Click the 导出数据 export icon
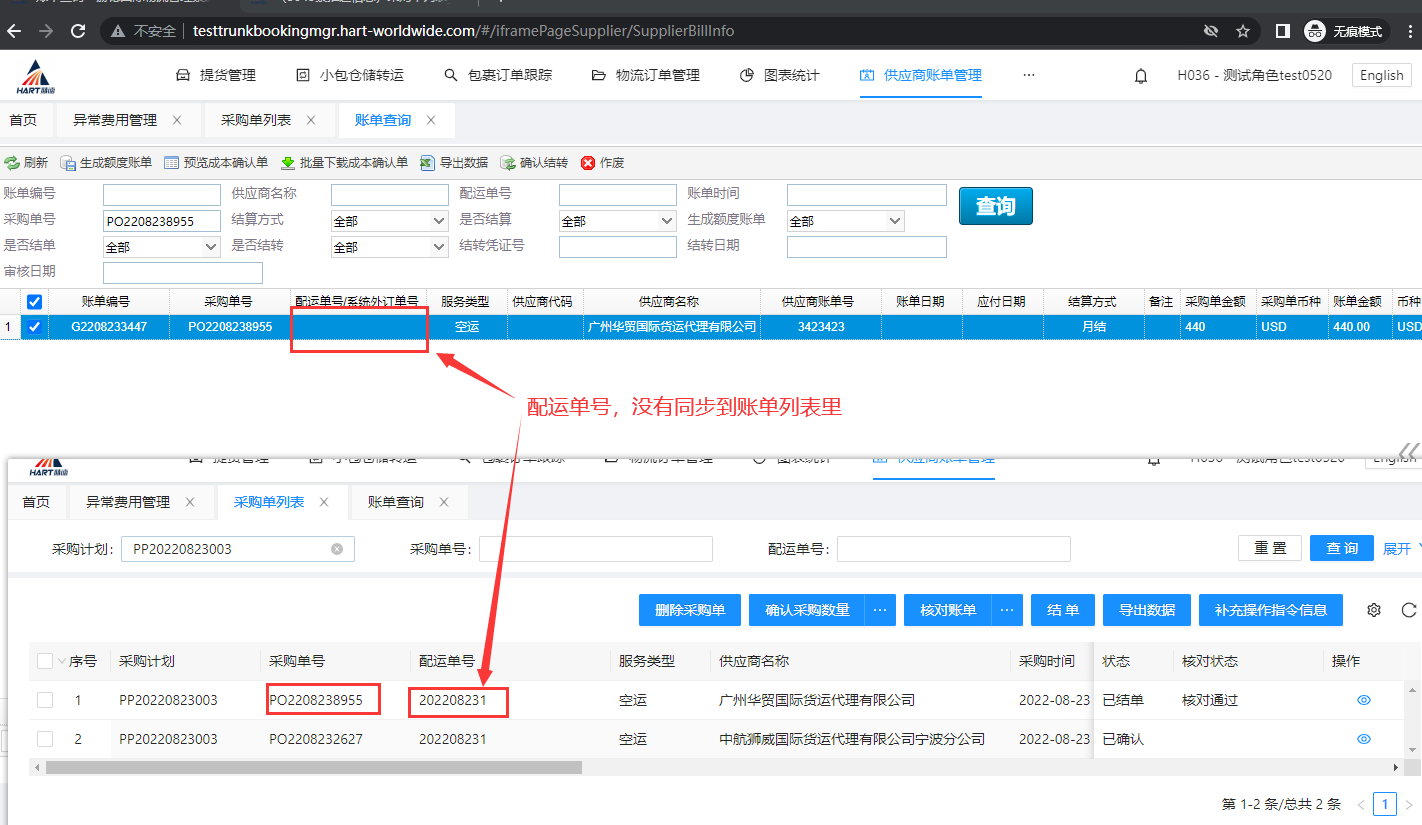Image resolution: width=1422 pixels, height=825 pixels. tap(428, 163)
